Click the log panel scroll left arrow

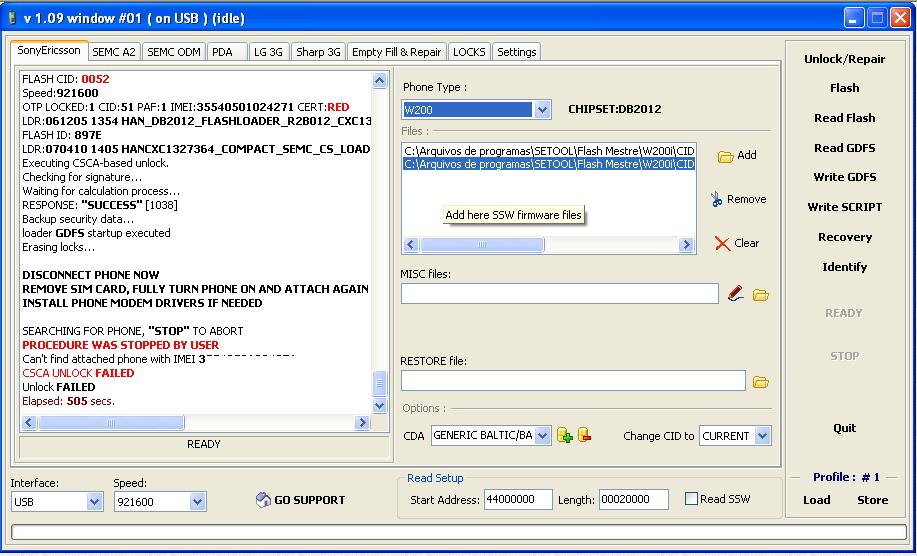[29, 423]
